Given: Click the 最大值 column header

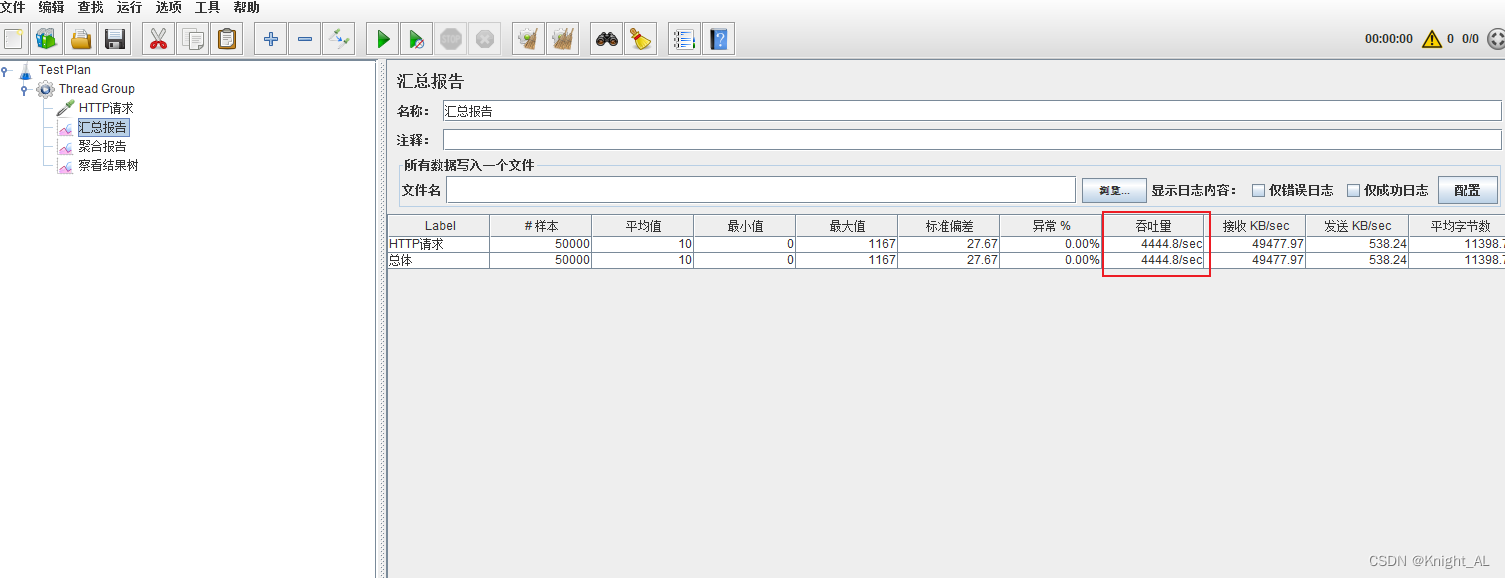Looking at the screenshot, I should 847,226.
